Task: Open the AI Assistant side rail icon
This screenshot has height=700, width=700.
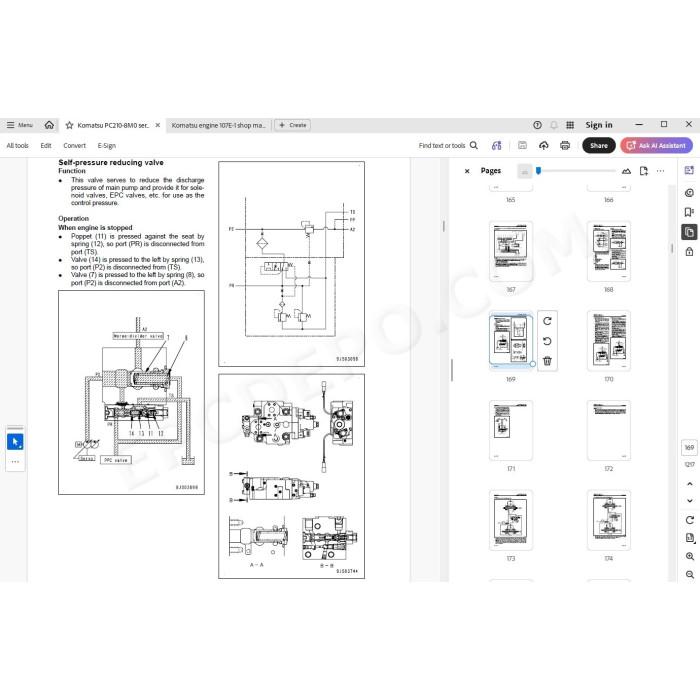Action: [689, 170]
